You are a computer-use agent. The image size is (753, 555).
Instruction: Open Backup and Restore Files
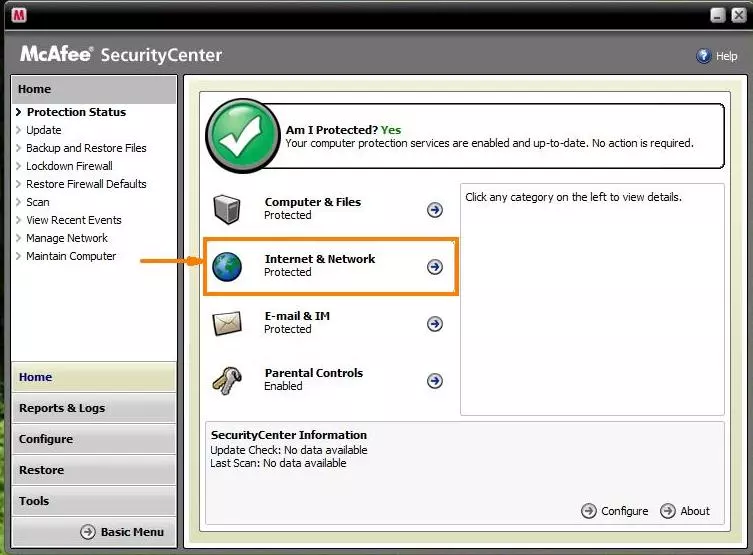pyautogui.click(x=86, y=148)
